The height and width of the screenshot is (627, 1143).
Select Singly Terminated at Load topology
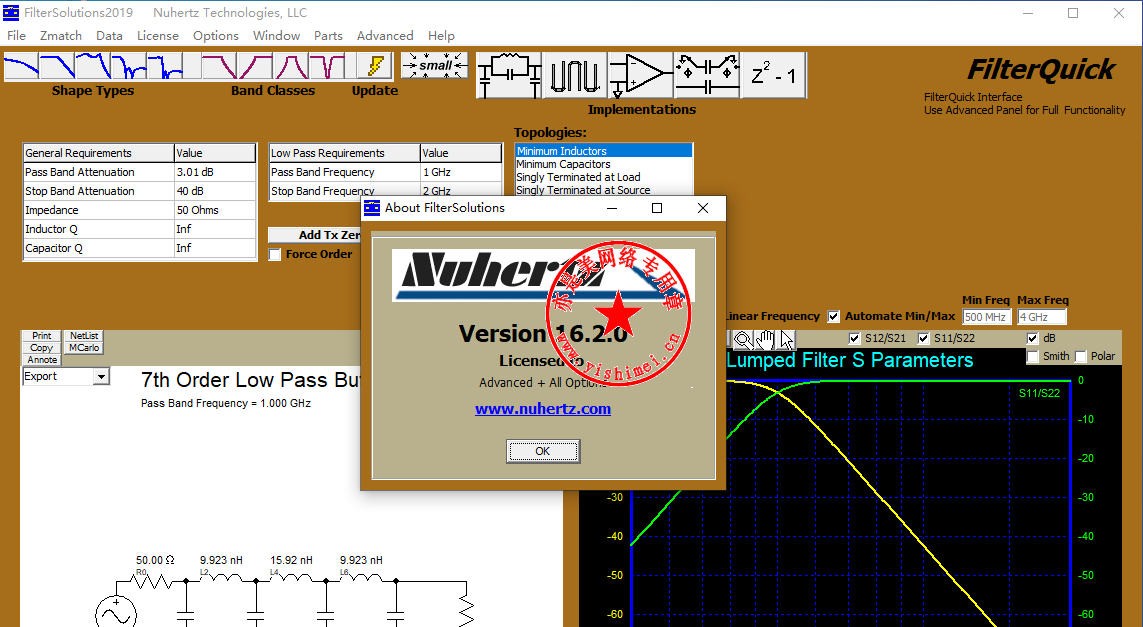(604, 177)
